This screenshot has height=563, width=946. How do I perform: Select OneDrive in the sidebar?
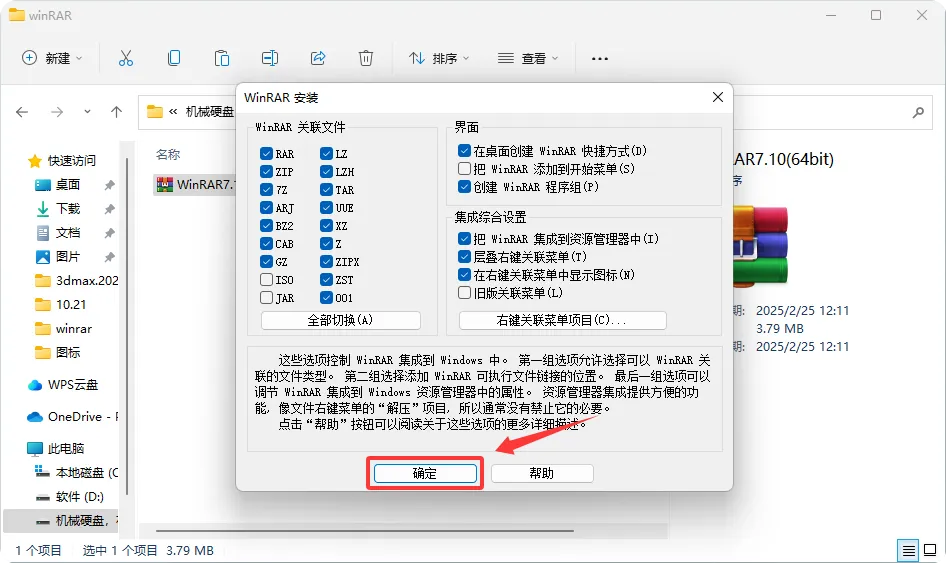[x=73, y=417]
